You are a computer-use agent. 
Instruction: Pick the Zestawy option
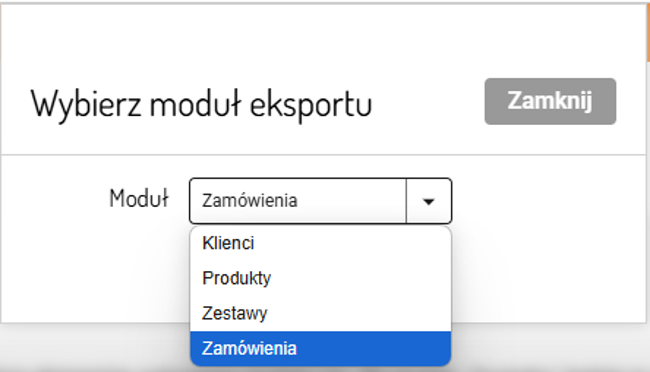pos(320,313)
